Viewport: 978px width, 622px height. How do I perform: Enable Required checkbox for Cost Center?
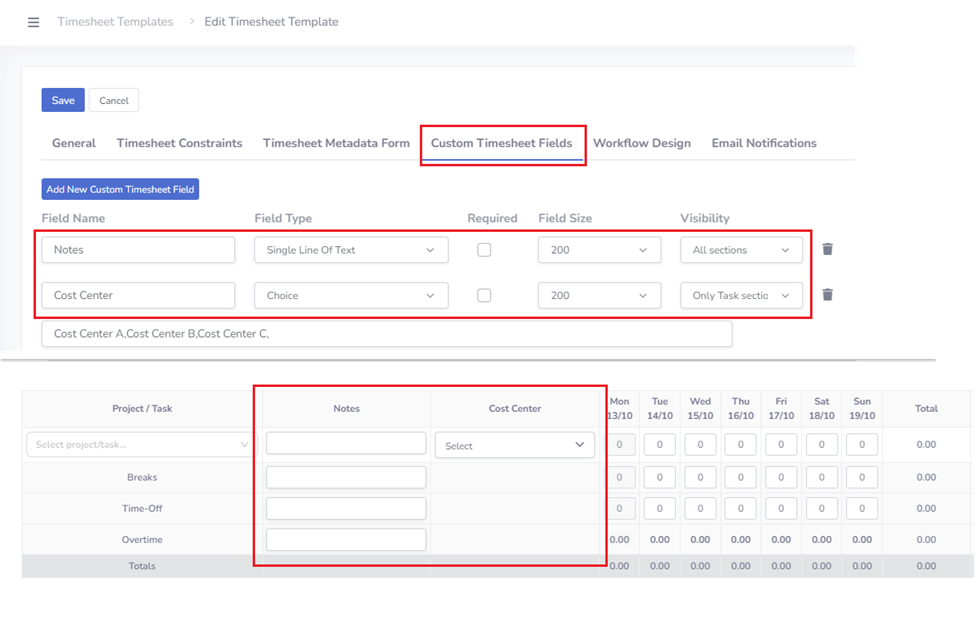click(484, 295)
